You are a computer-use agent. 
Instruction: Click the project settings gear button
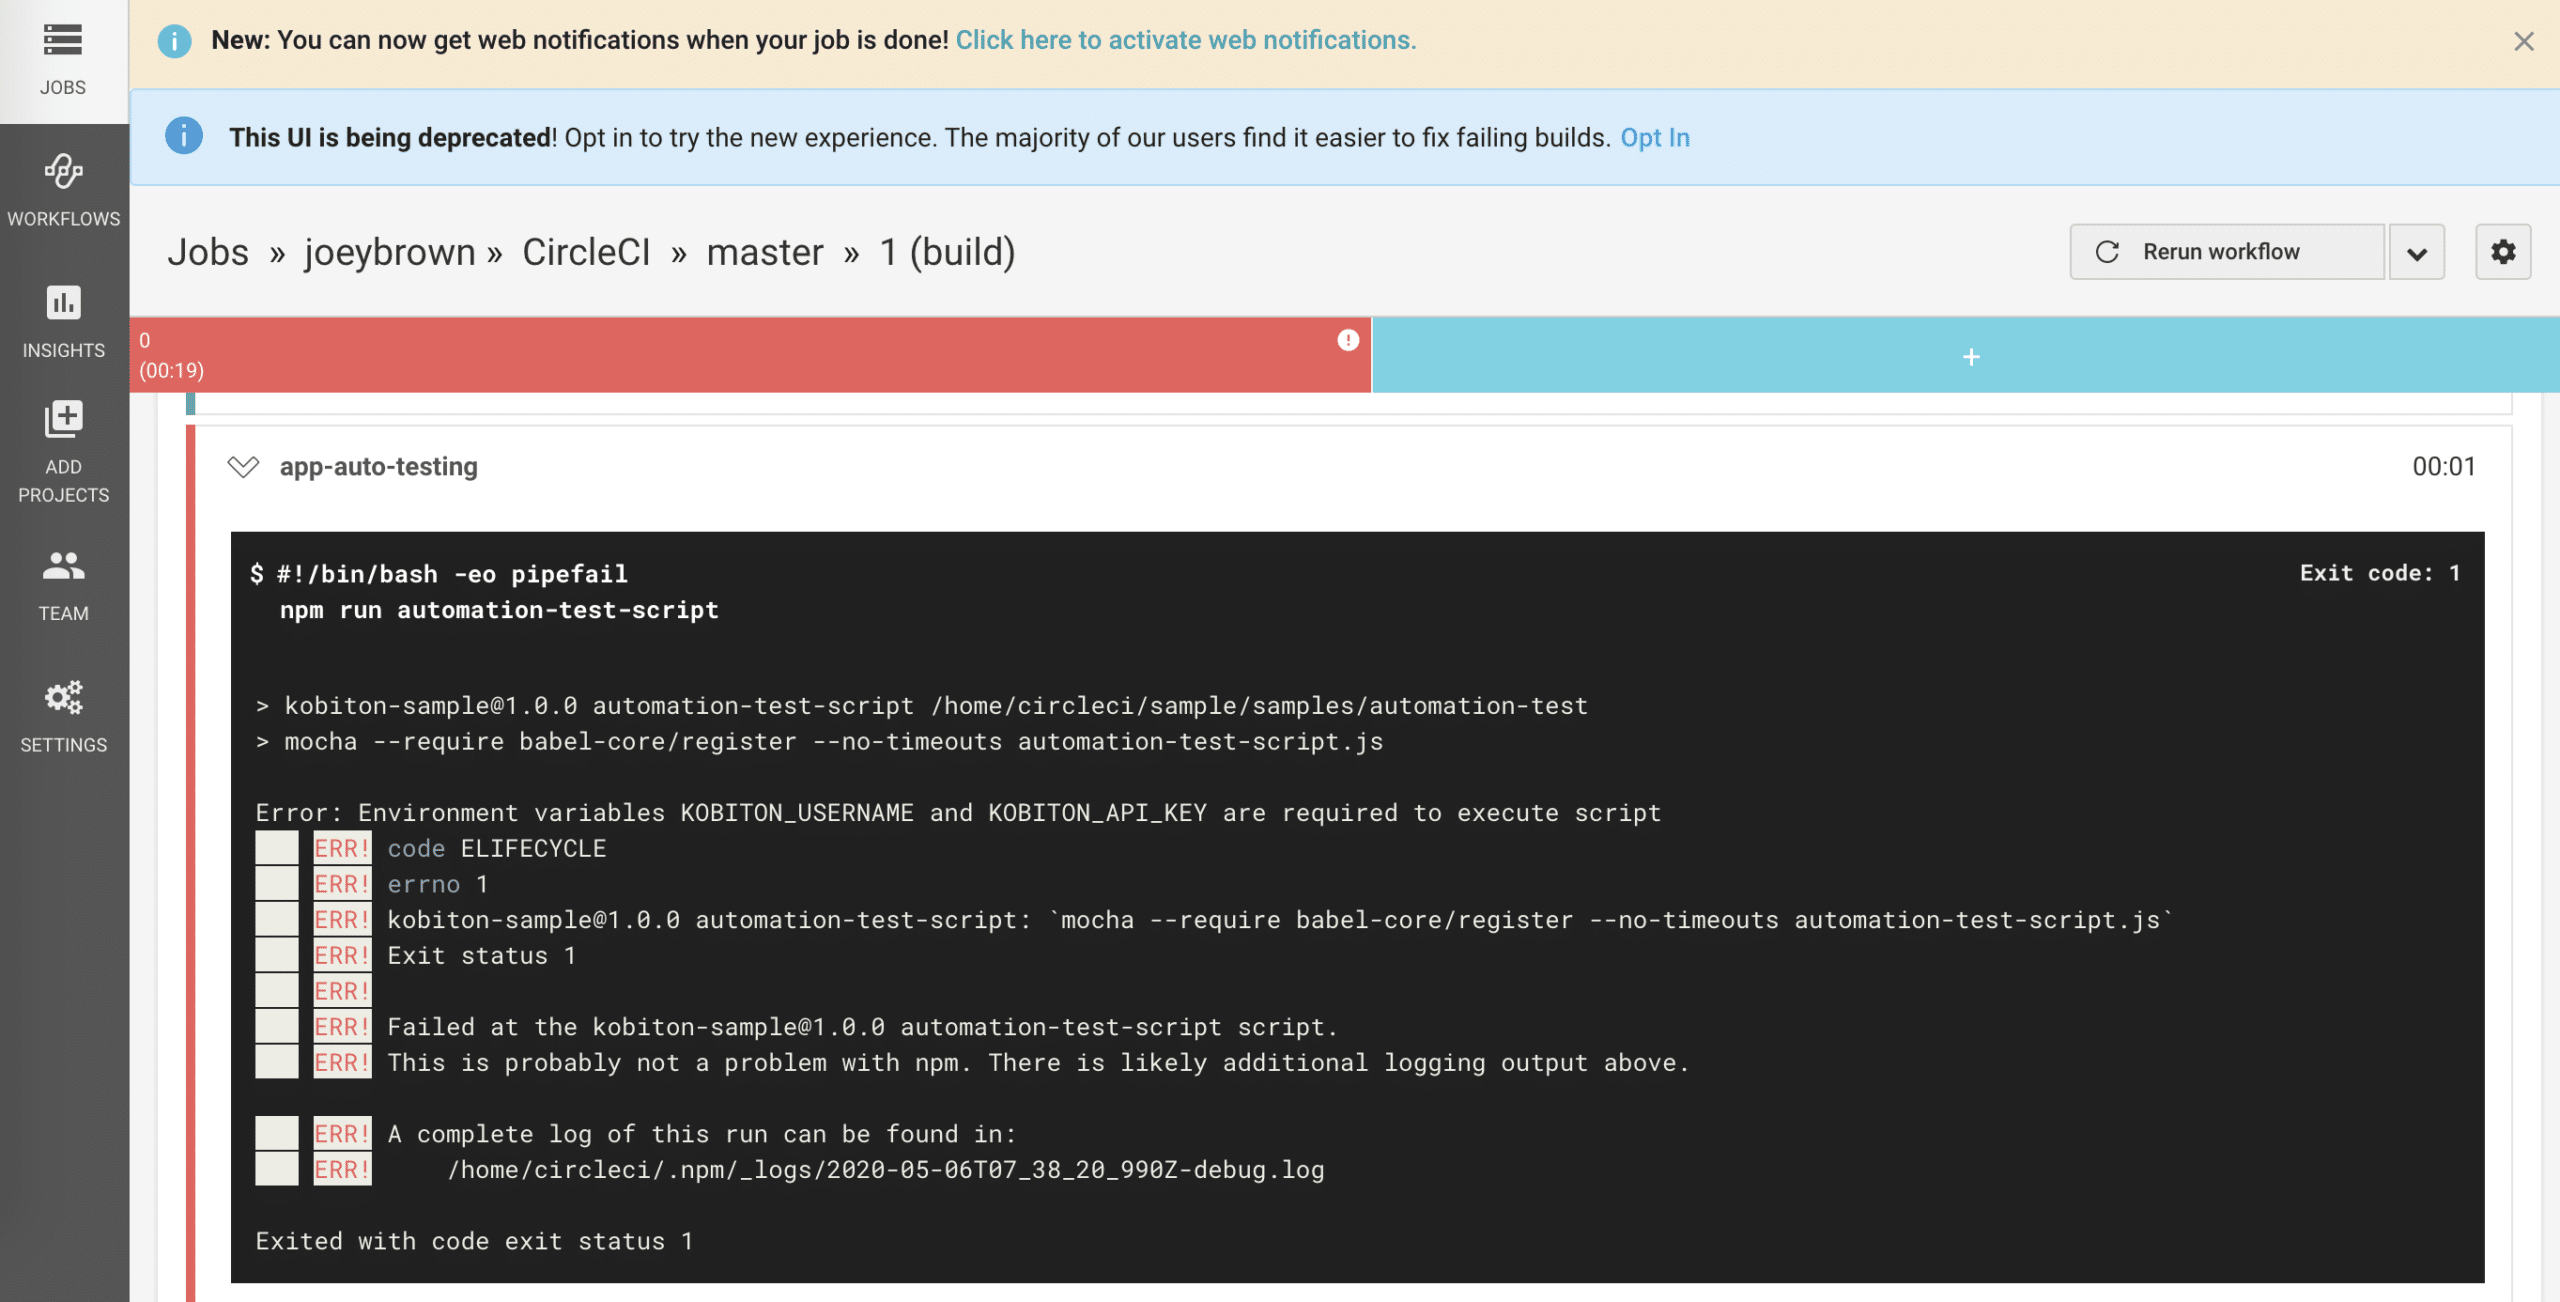(x=2502, y=252)
